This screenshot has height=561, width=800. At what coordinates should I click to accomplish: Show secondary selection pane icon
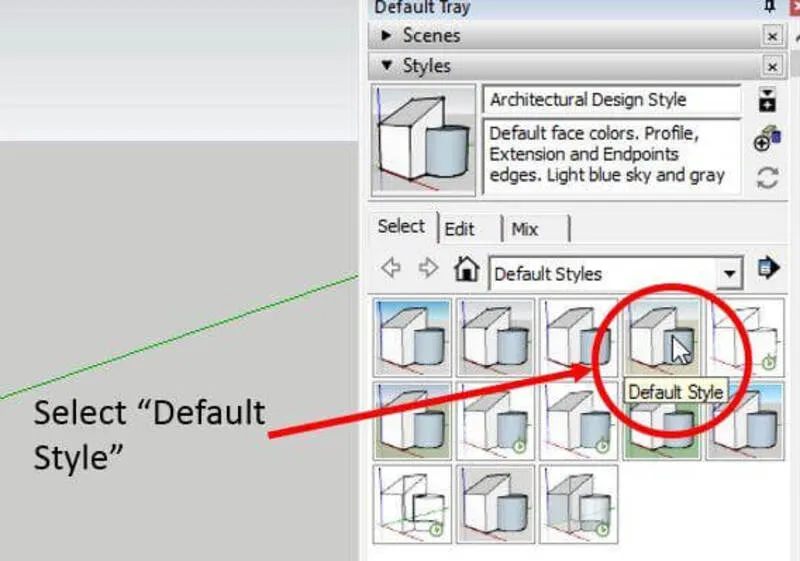click(767, 99)
